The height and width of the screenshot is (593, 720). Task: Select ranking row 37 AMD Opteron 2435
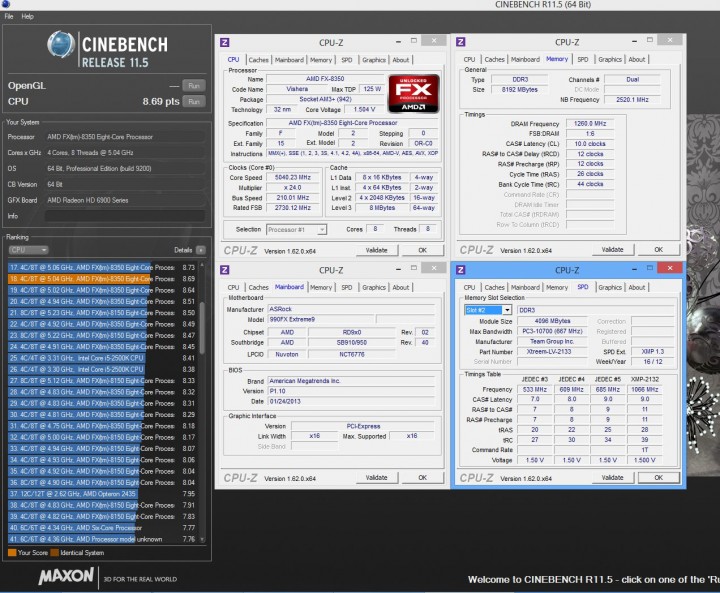pyautogui.click(x=102, y=494)
